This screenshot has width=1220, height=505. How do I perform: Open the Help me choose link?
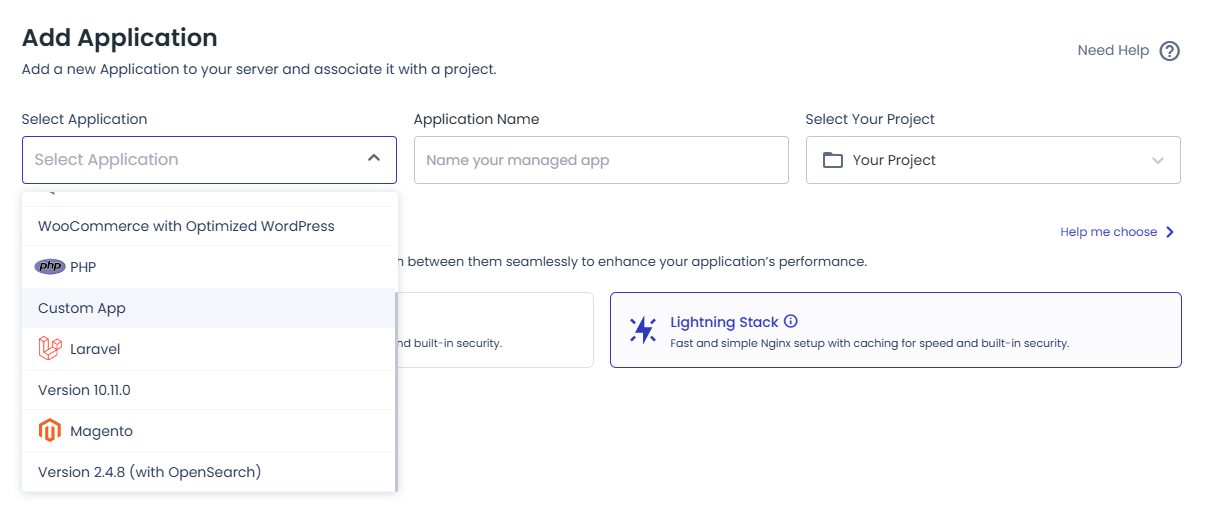[x=1108, y=232]
